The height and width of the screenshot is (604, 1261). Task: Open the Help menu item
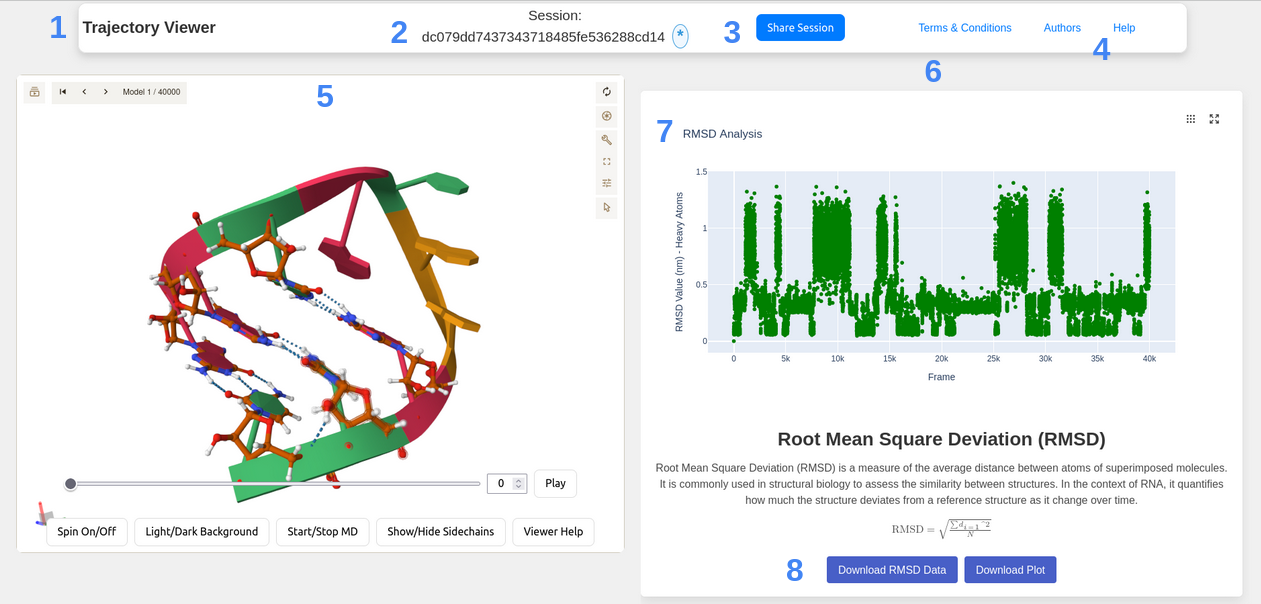[x=1124, y=28]
